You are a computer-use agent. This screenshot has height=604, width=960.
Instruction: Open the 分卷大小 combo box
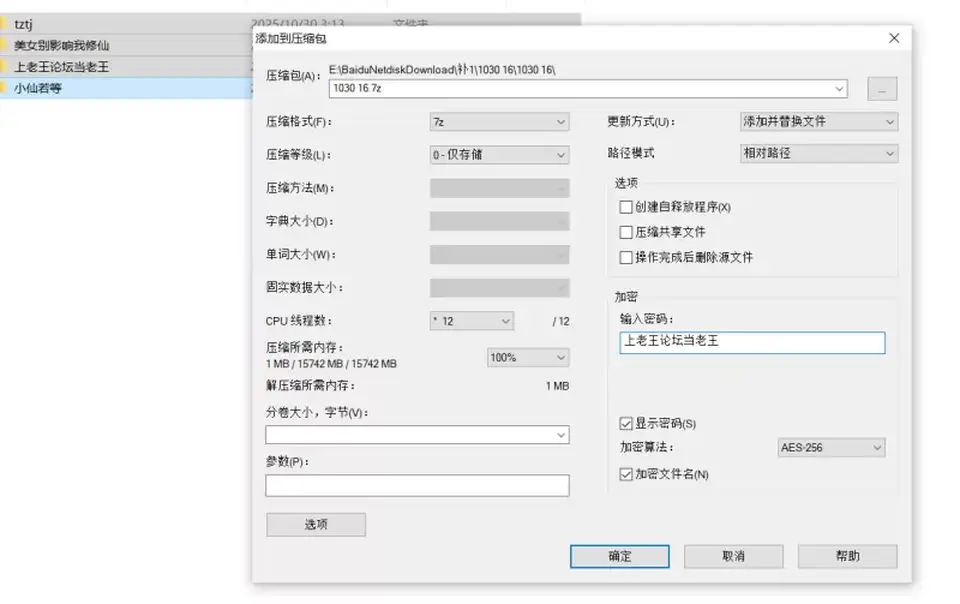point(417,434)
